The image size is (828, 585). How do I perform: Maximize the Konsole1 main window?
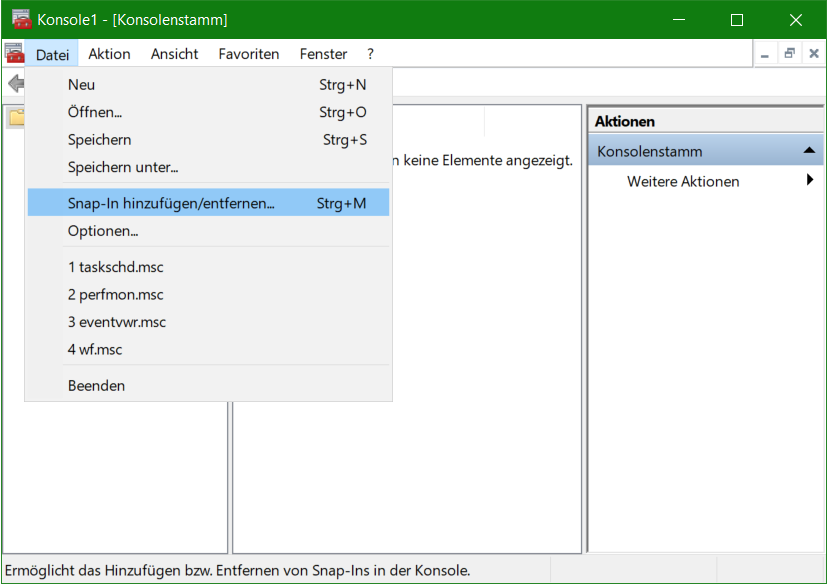pyautogui.click(x=737, y=20)
